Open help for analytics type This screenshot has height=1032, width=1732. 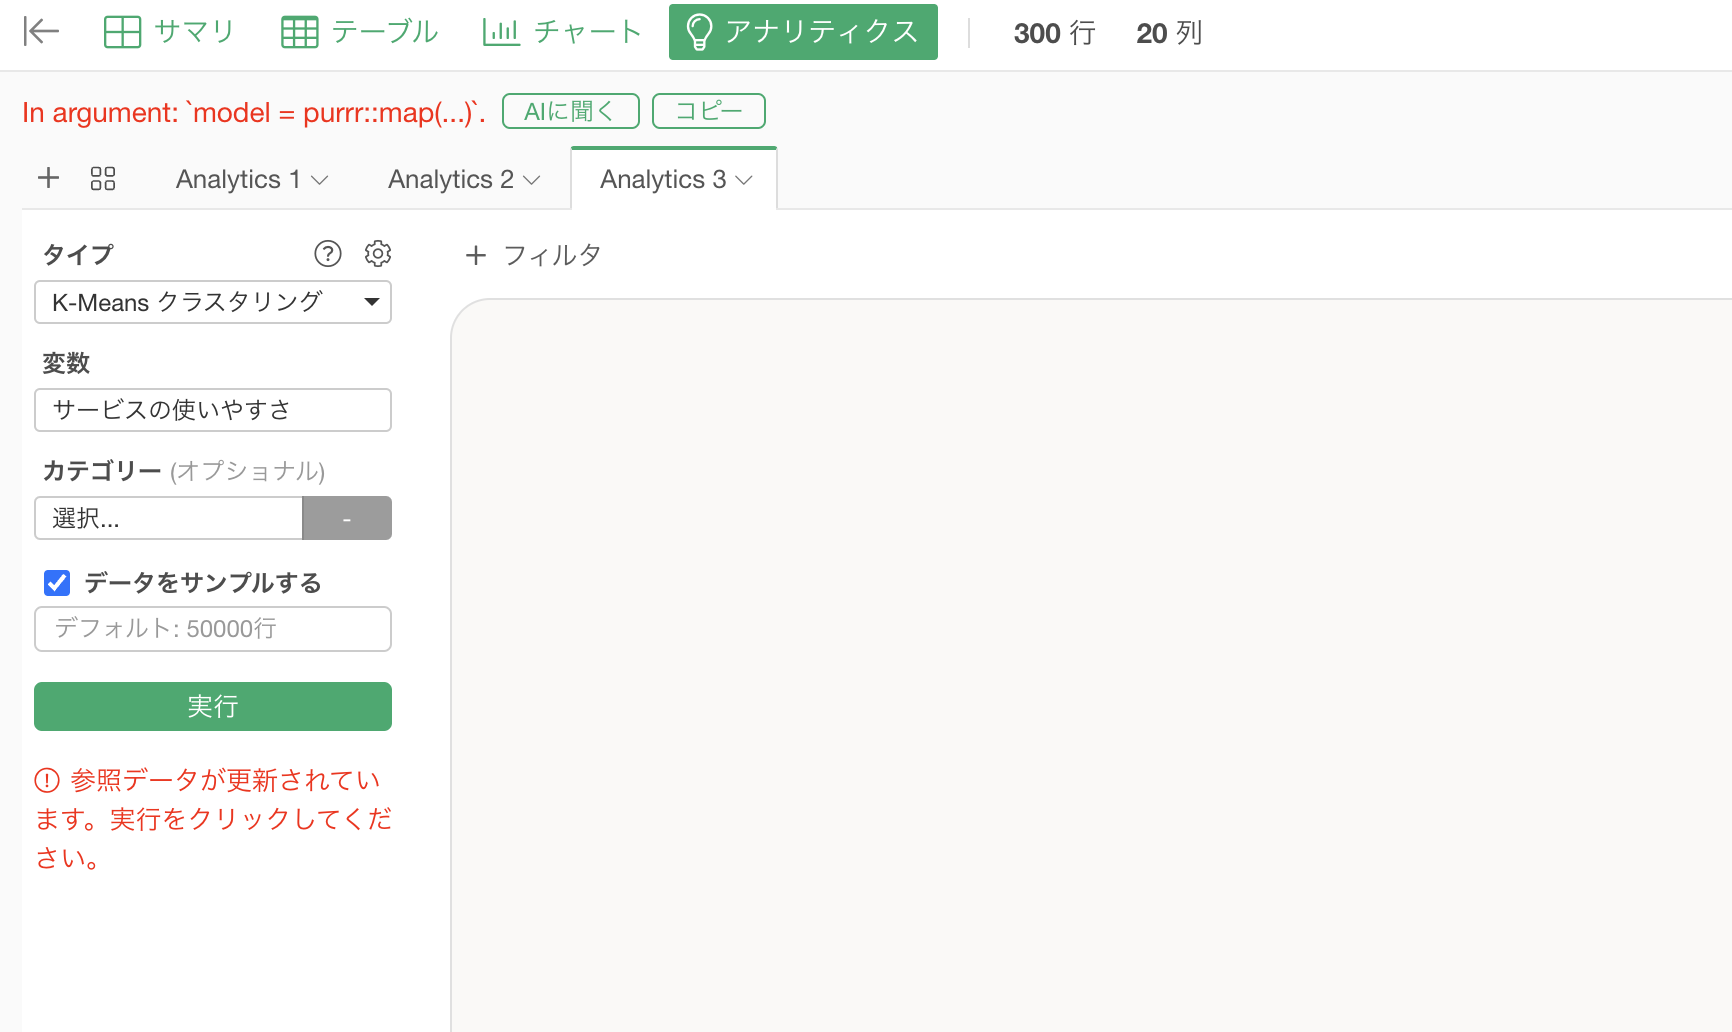[x=328, y=254]
